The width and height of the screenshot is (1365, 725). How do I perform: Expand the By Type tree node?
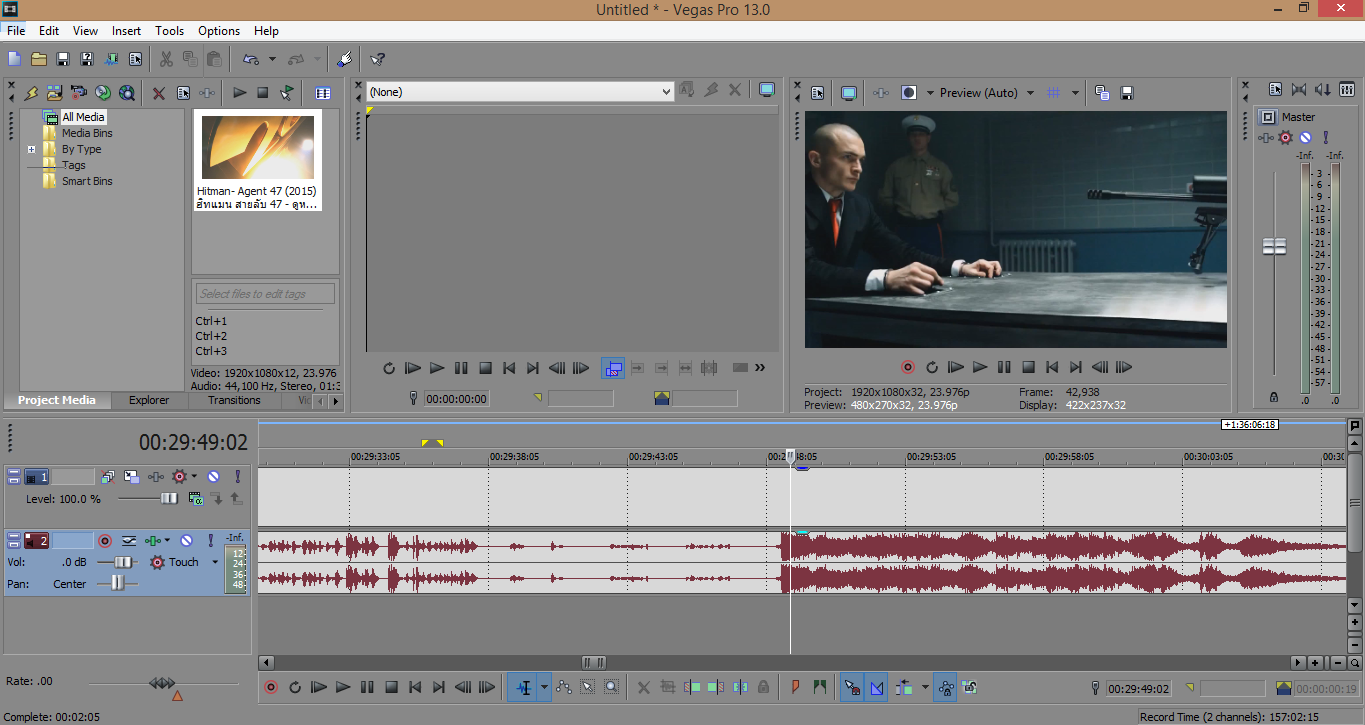pos(31,149)
